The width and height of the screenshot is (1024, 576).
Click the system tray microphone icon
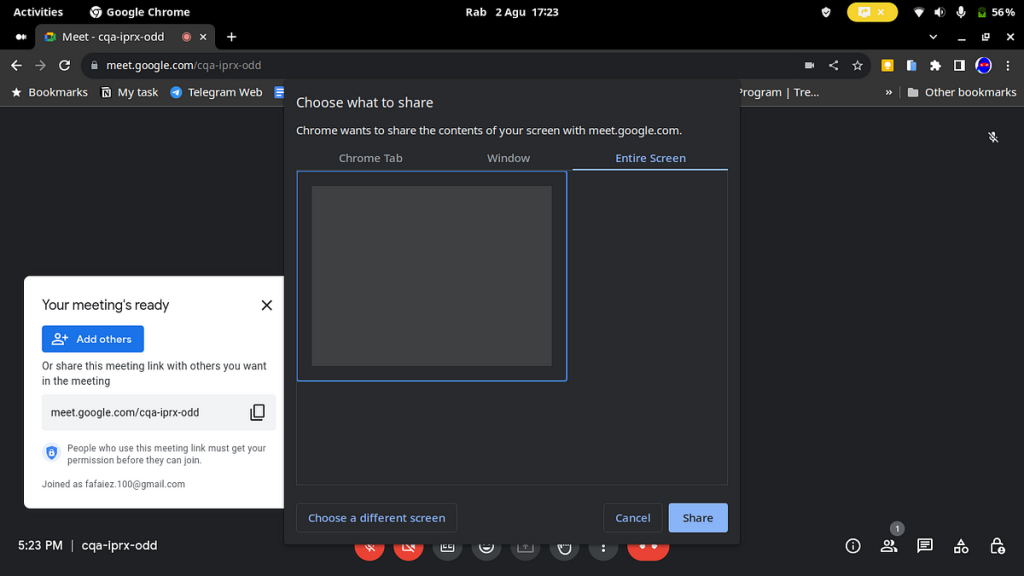click(961, 12)
